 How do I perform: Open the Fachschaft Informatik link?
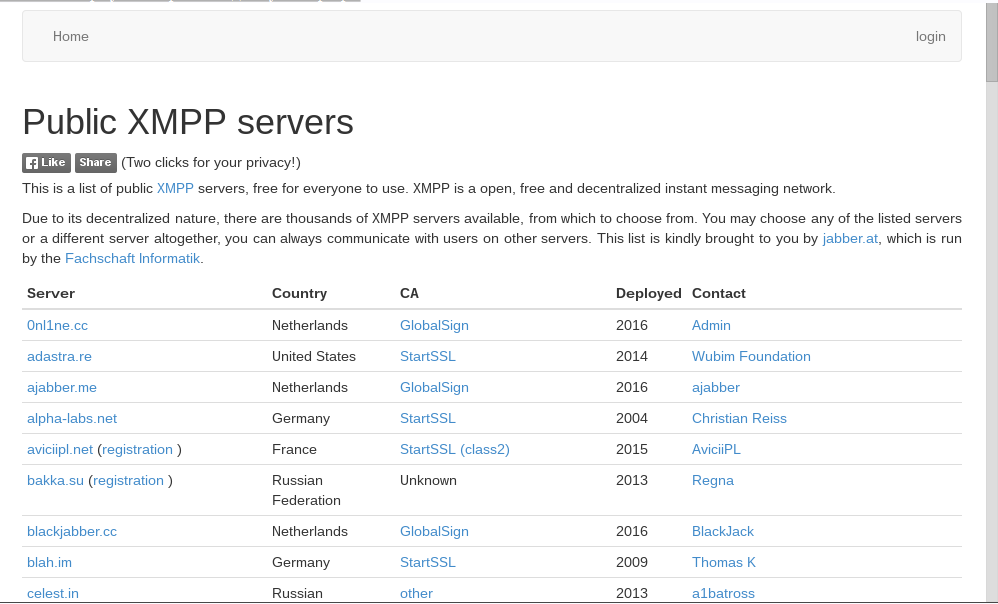click(x=132, y=258)
